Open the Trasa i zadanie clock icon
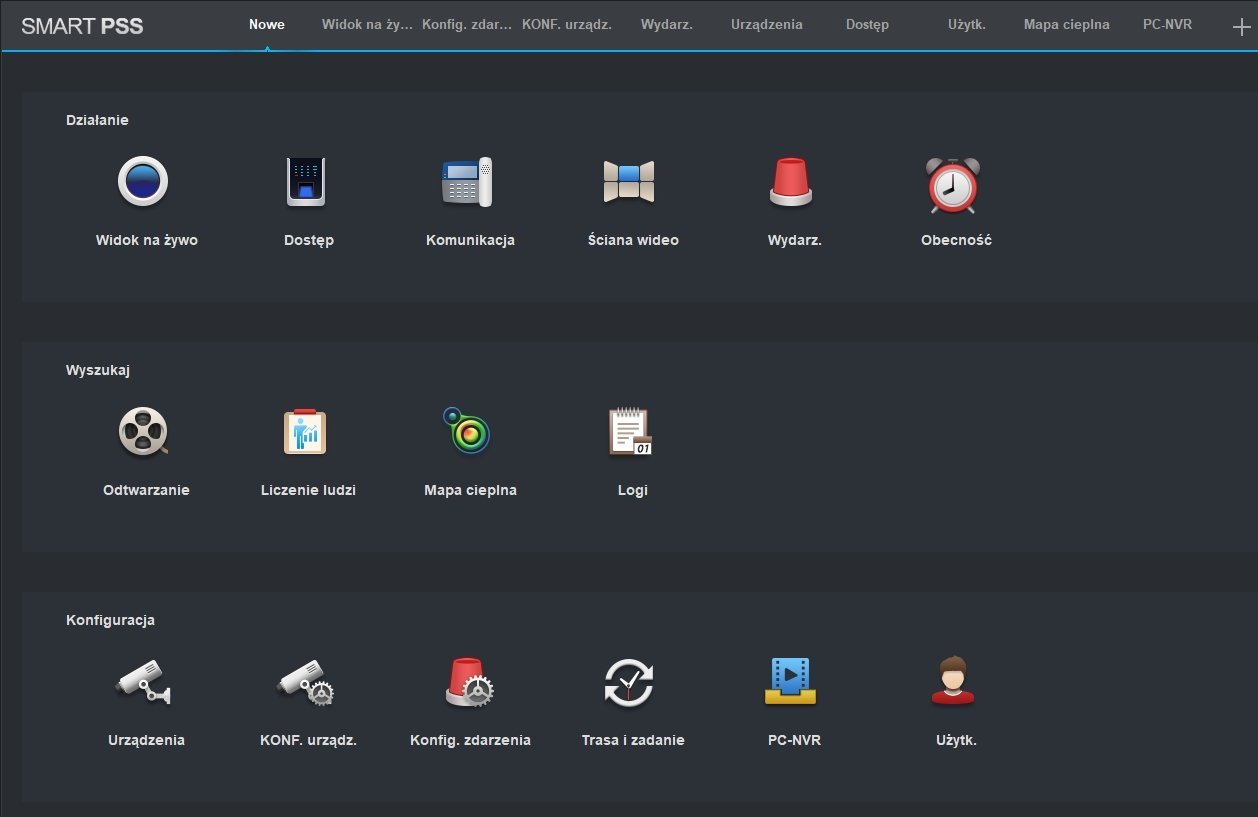1258x817 pixels. 629,683
